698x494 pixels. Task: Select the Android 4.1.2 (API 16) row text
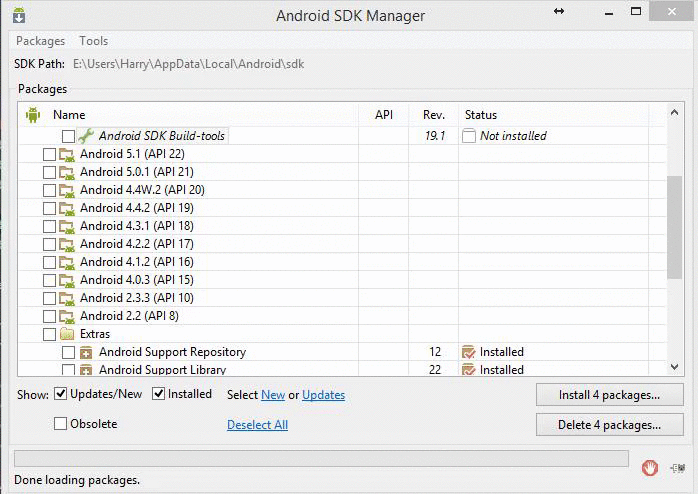[x=137, y=262]
